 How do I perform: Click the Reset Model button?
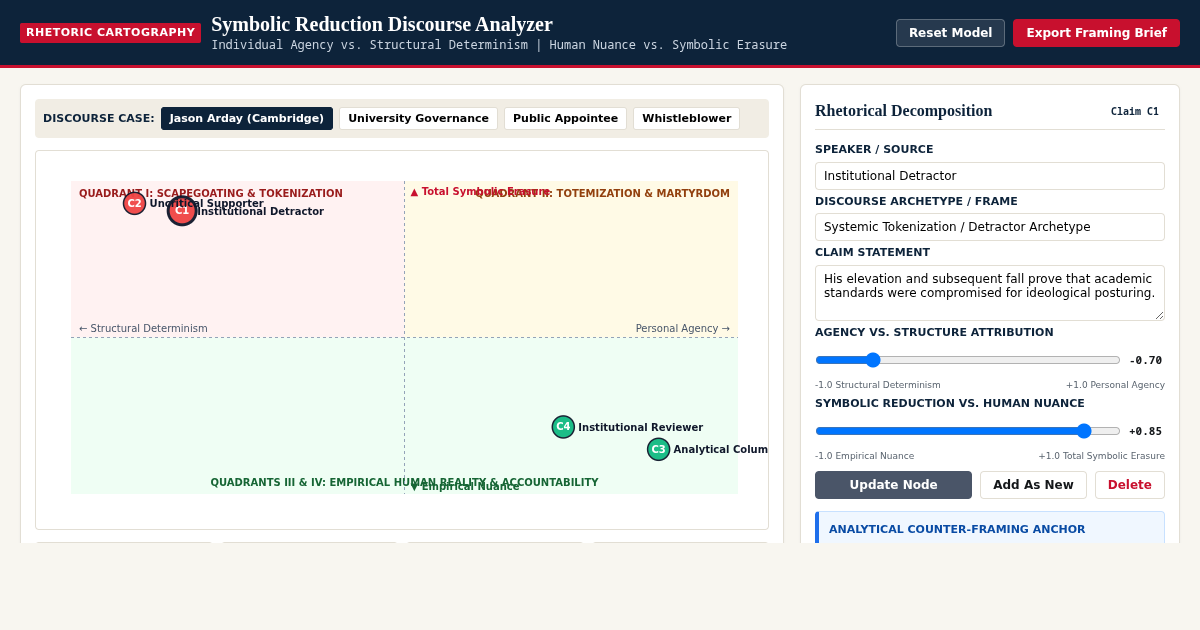click(950, 33)
